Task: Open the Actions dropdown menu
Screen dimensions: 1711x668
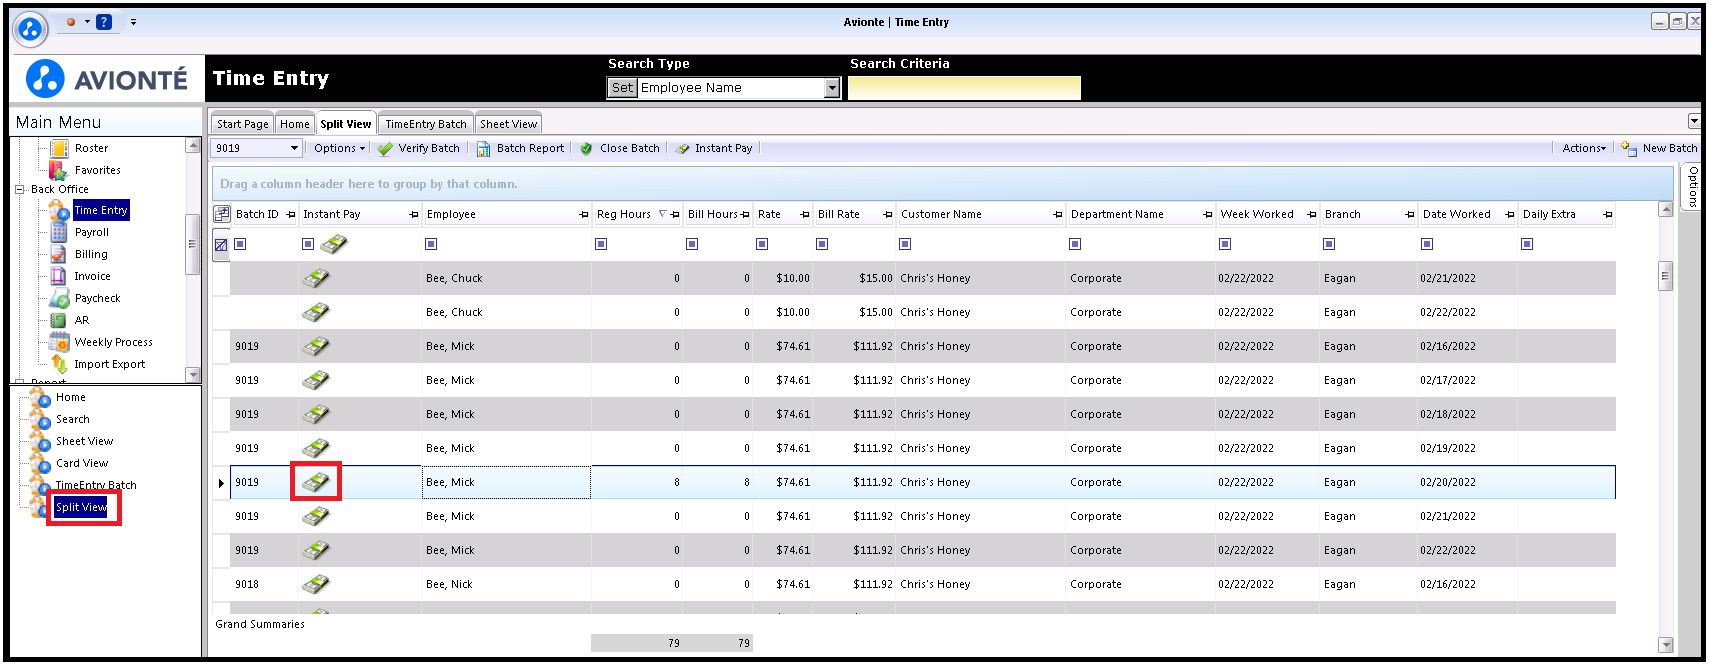Action: [x=1584, y=148]
